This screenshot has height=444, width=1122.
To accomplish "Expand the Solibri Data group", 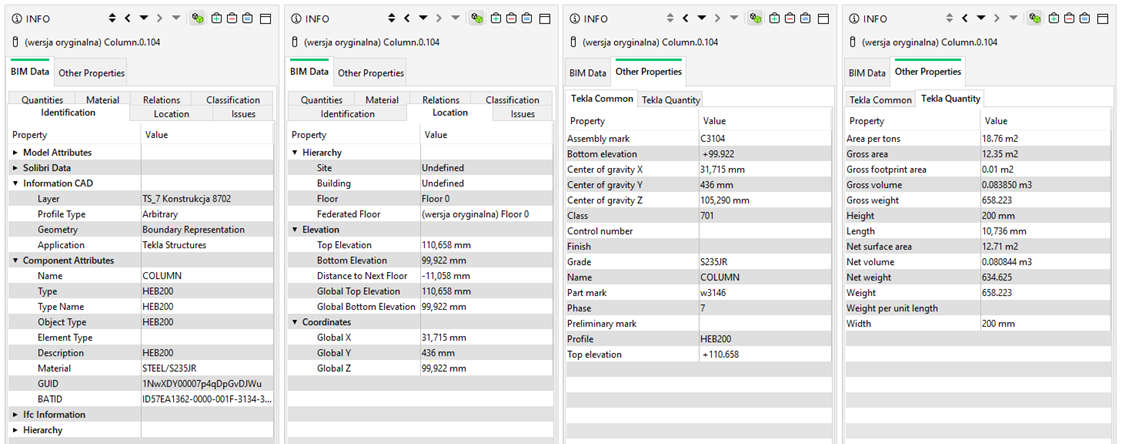I will tap(16, 168).
